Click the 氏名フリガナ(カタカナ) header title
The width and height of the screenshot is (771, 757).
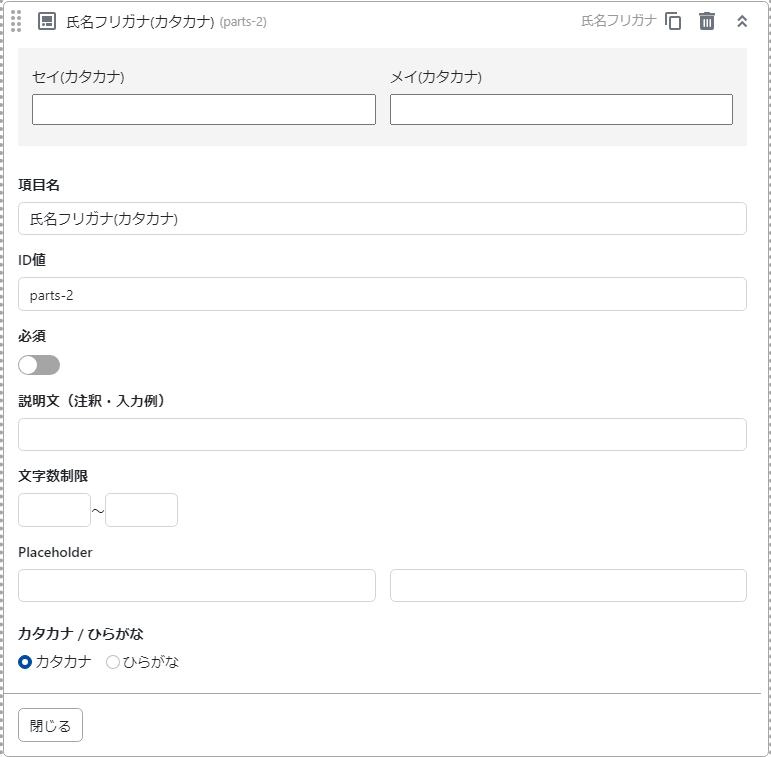click(140, 21)
